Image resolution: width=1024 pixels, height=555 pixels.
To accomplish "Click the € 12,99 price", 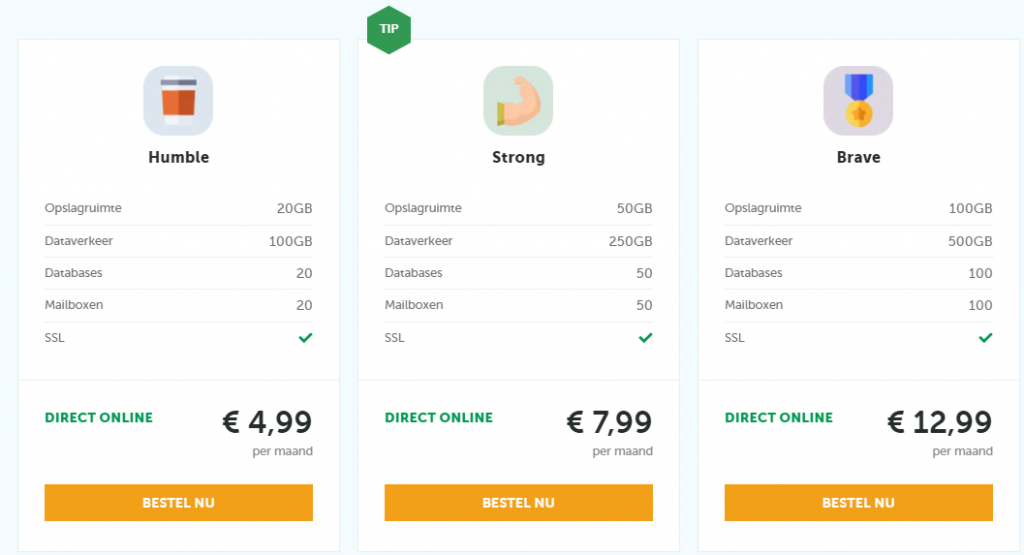I will pyautogui.click(x=939, y=423).
